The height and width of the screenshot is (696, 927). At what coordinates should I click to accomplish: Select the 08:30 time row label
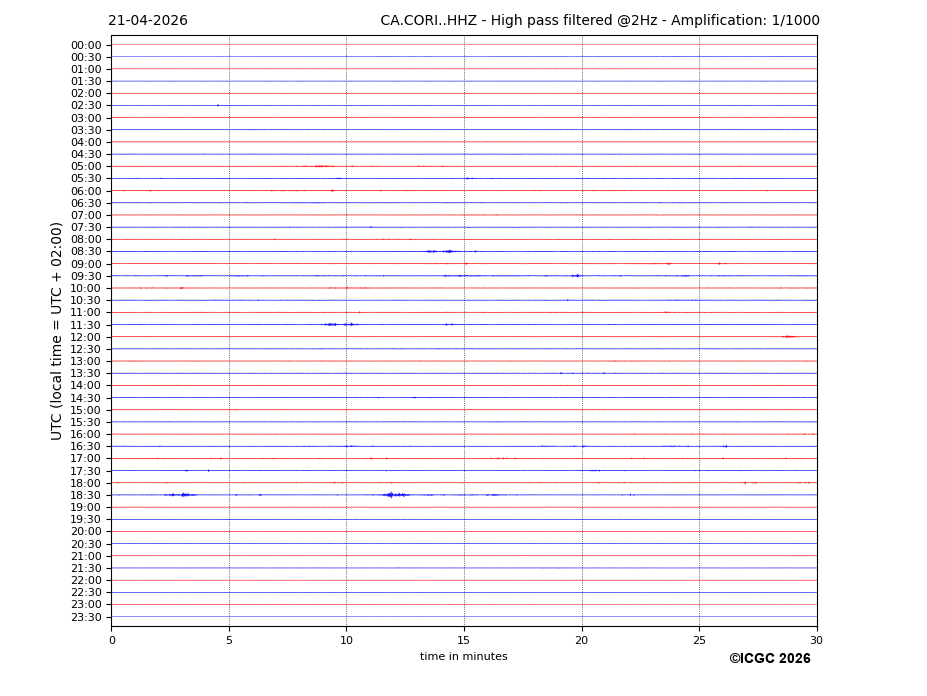point(86,252)
